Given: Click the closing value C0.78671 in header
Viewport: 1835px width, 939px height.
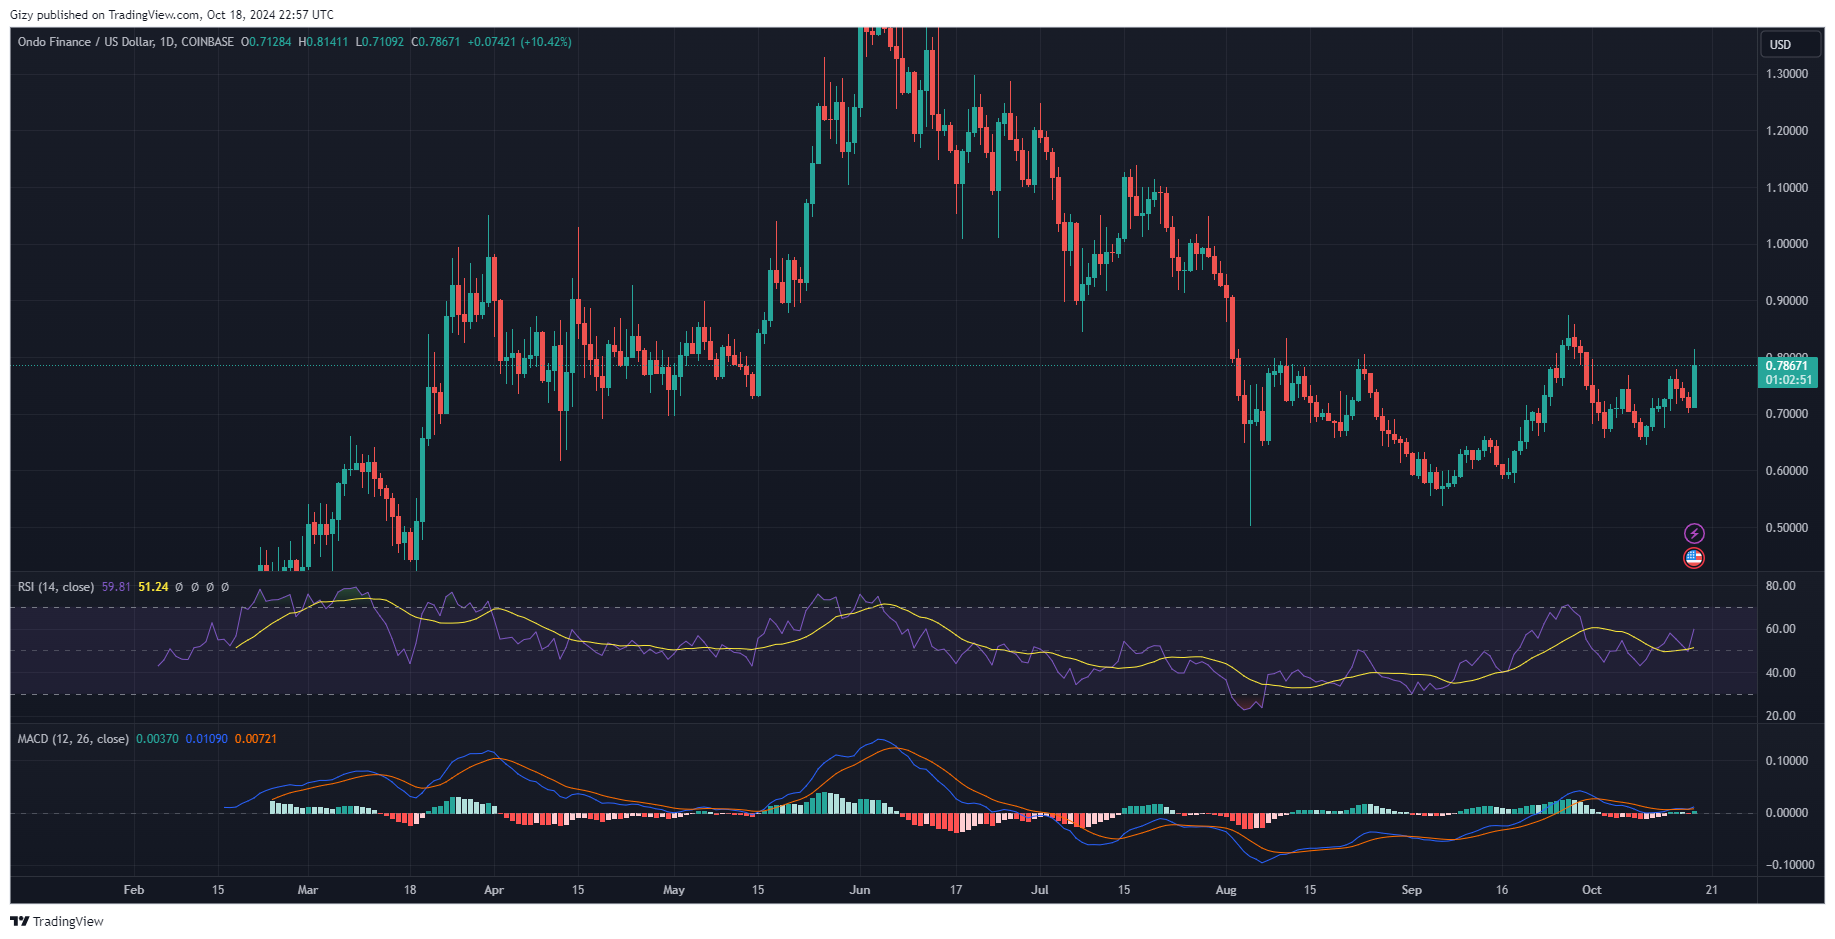Looking at the screenshot, I should [x=436, y=42].
